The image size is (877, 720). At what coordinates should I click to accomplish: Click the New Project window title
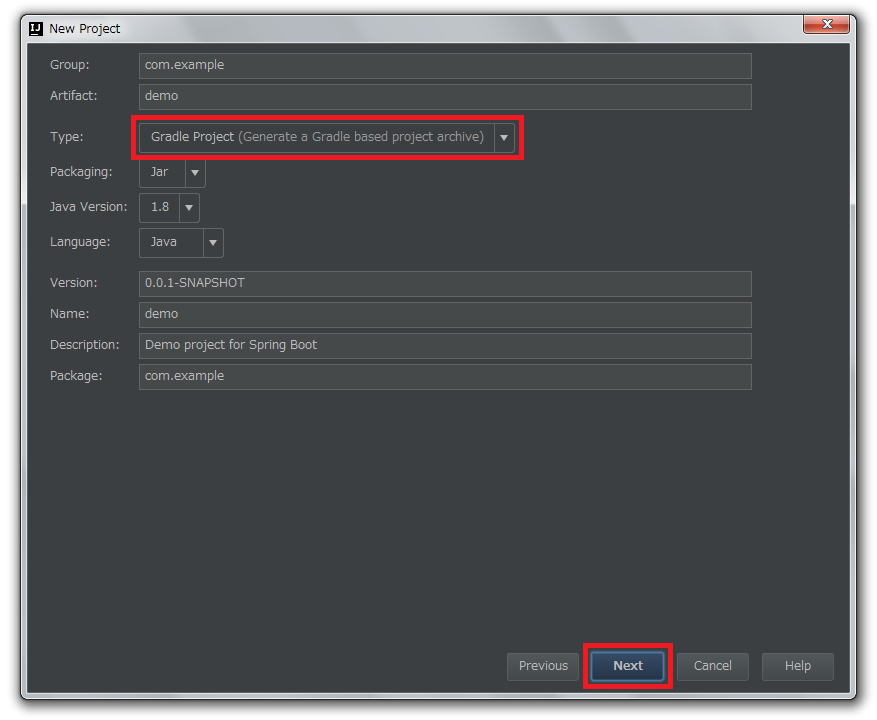point(84,29)
